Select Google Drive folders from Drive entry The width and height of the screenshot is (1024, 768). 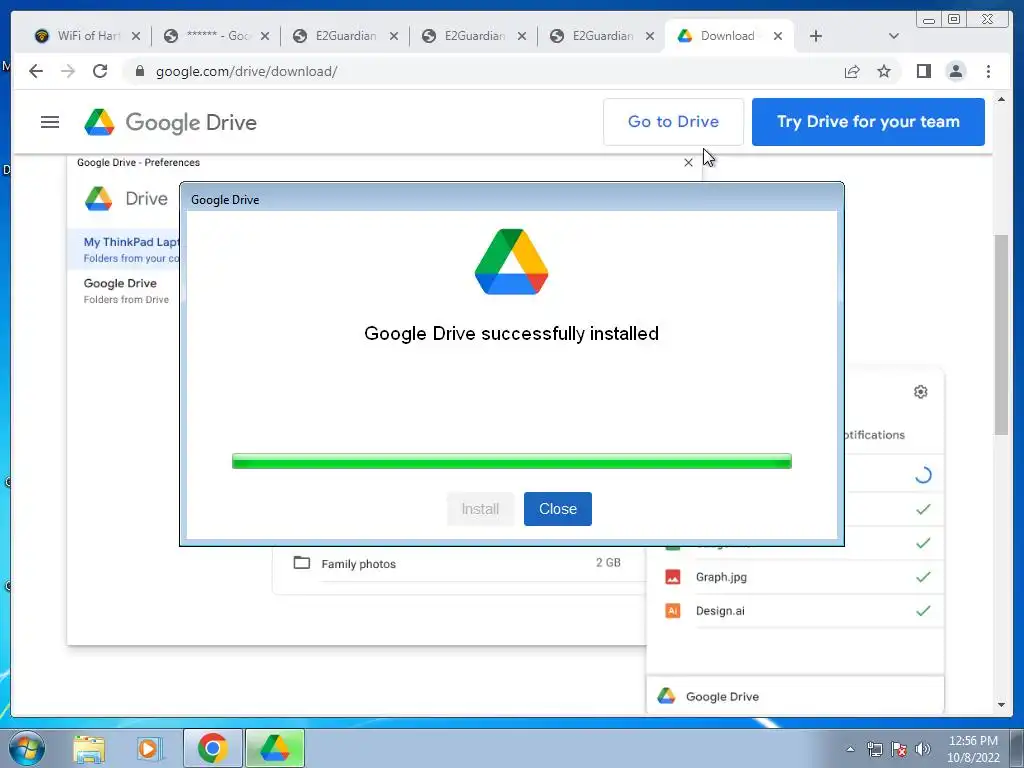point(124,291)
